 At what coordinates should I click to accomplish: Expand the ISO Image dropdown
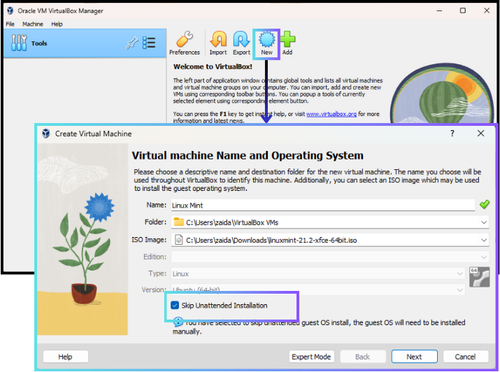[x=484, y=240]
